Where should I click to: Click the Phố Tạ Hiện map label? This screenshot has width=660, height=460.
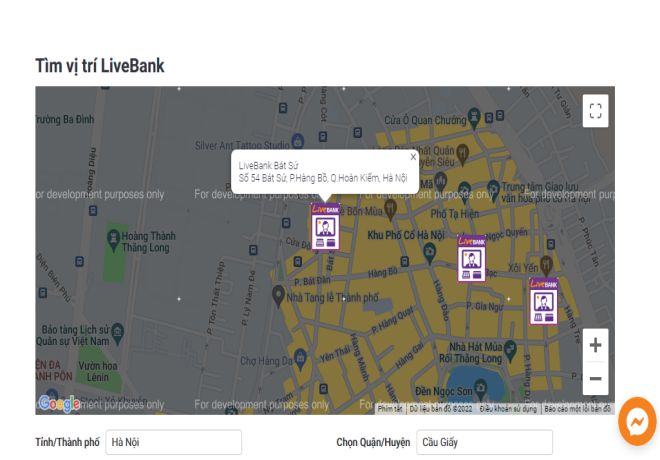tap(455, 214)
